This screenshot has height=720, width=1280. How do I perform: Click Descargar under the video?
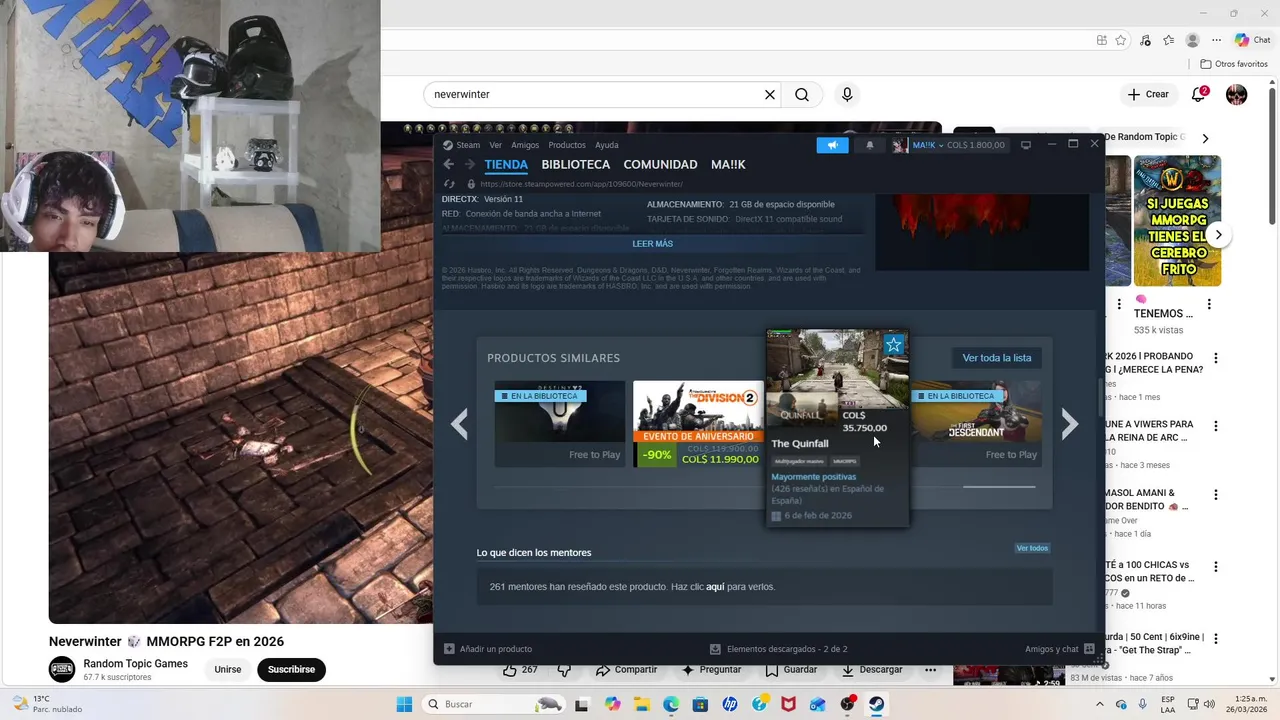(870, 669)
